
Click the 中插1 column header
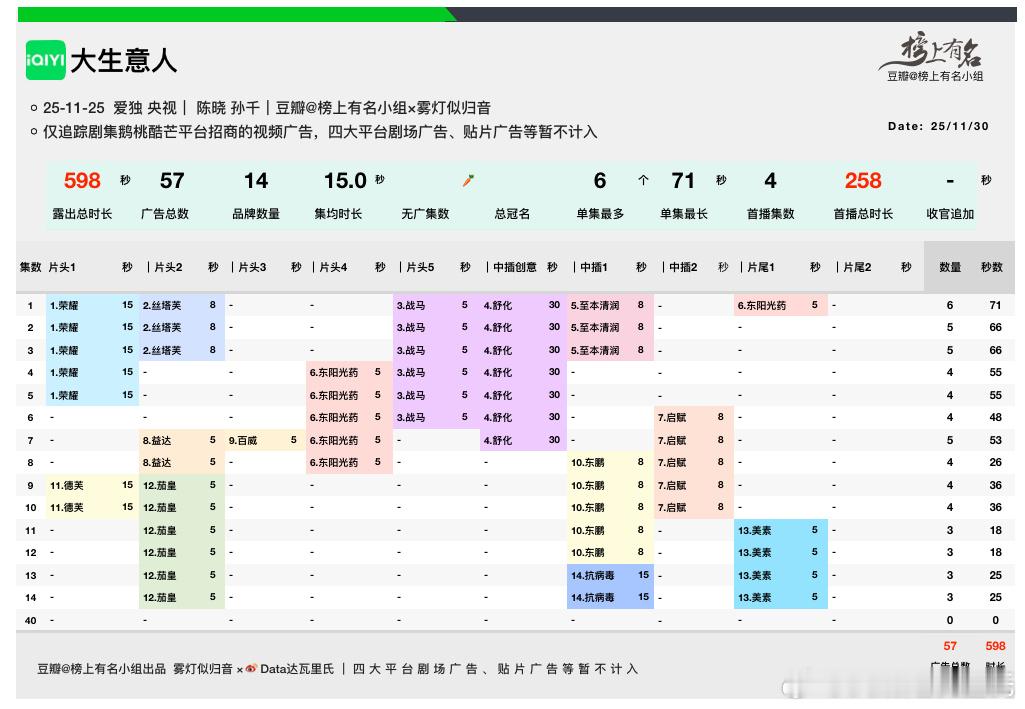[594, 267]
